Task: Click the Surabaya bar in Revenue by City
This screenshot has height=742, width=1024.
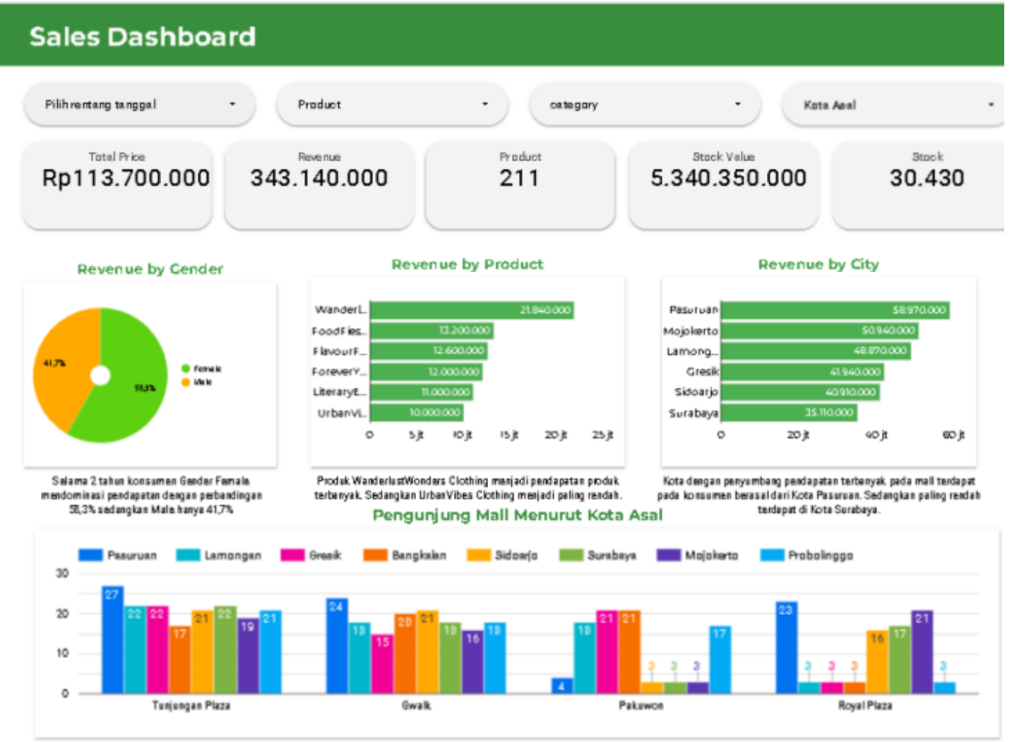Action: (789, 412)
